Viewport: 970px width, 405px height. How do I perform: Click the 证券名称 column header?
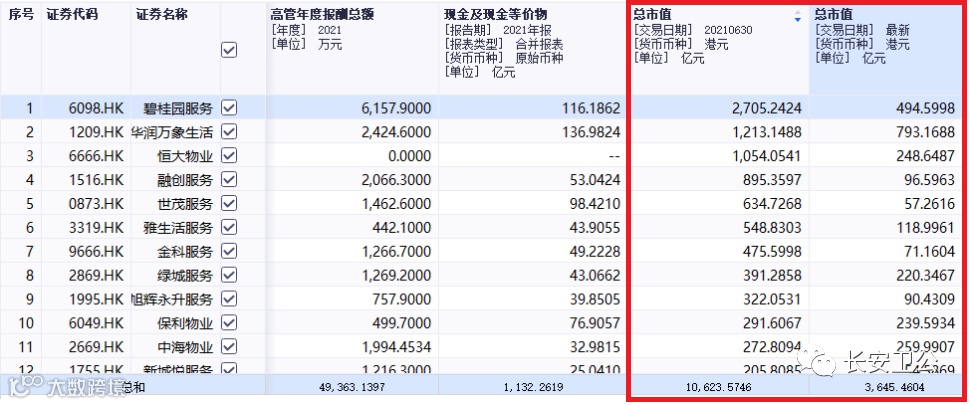[162, 15]
